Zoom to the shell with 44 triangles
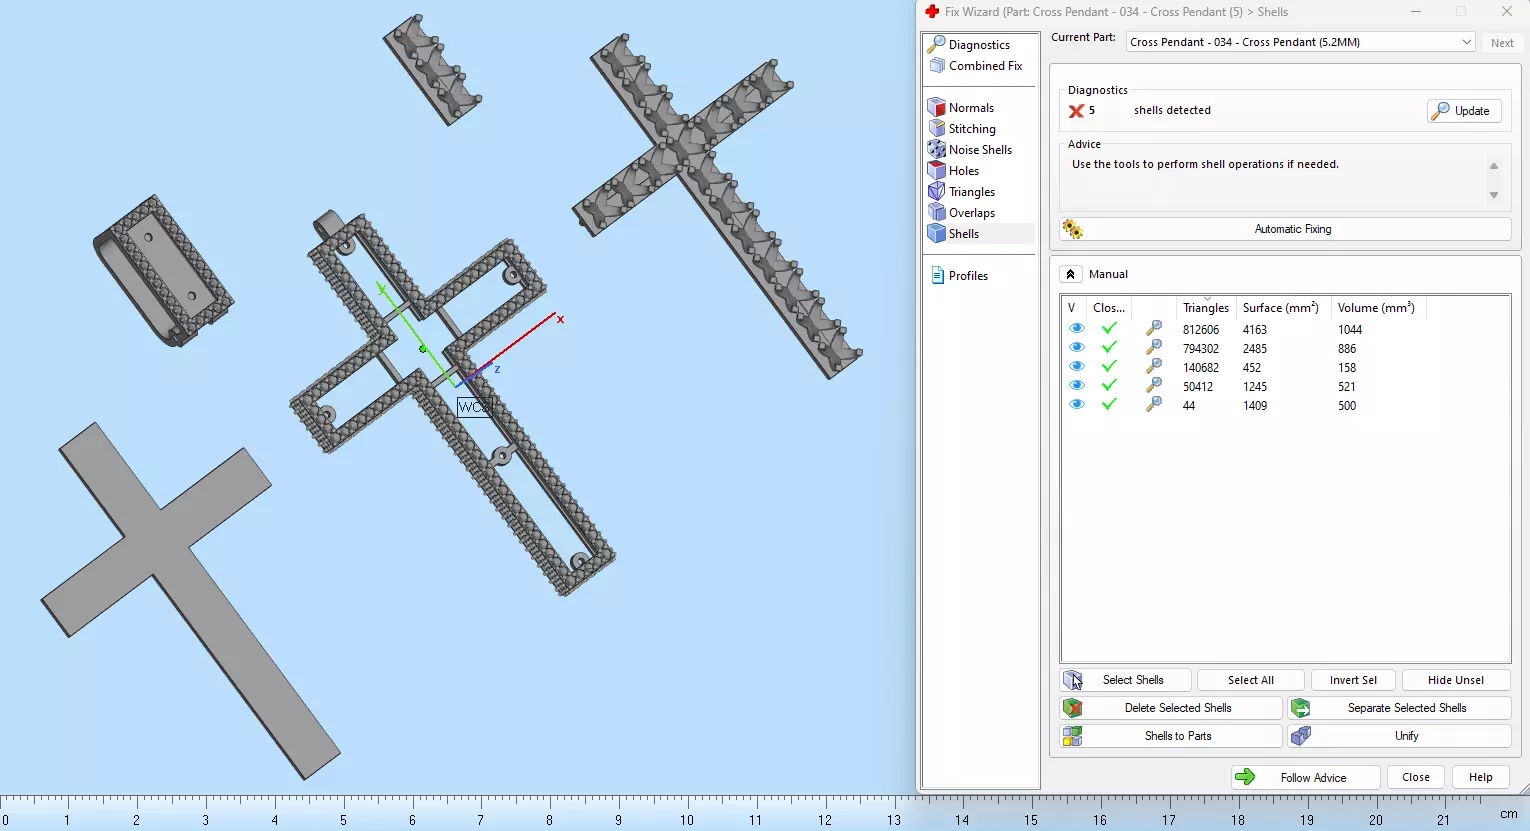 [1154, 404]
